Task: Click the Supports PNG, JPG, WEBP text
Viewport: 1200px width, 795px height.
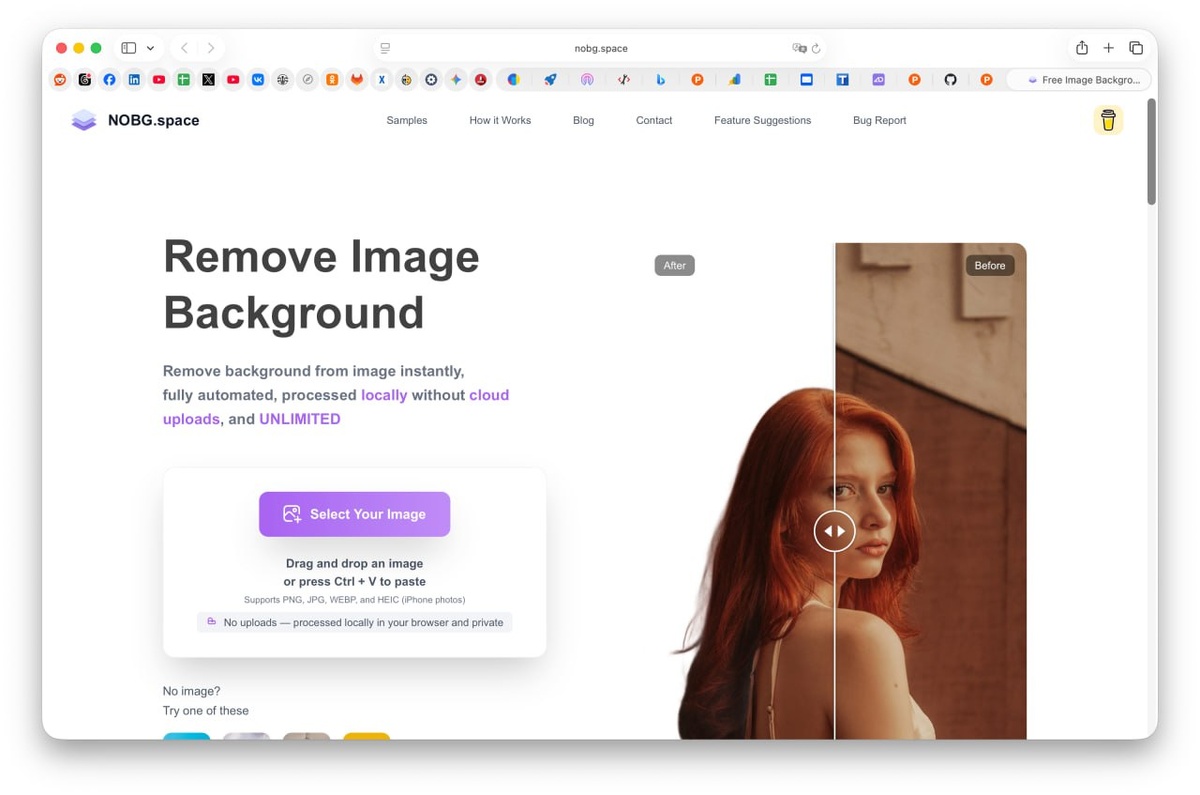Action: pyautogui.click(x=355, y=600)
